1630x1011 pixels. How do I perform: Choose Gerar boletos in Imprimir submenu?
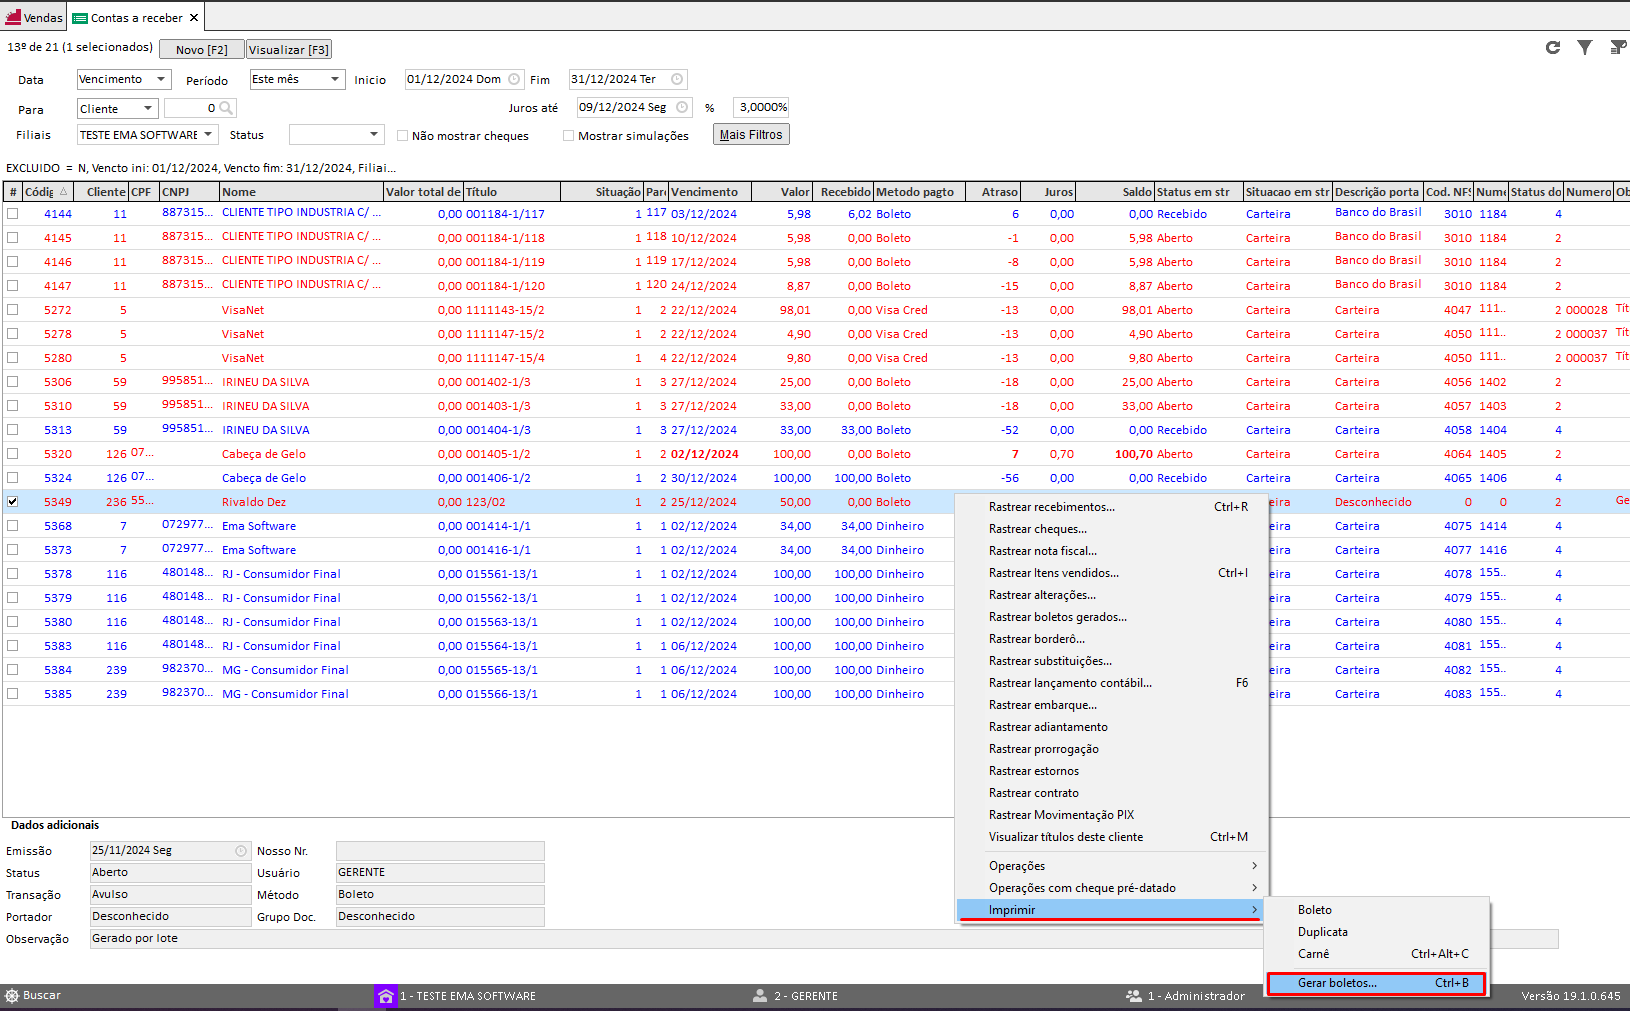tap(1376, 983)
